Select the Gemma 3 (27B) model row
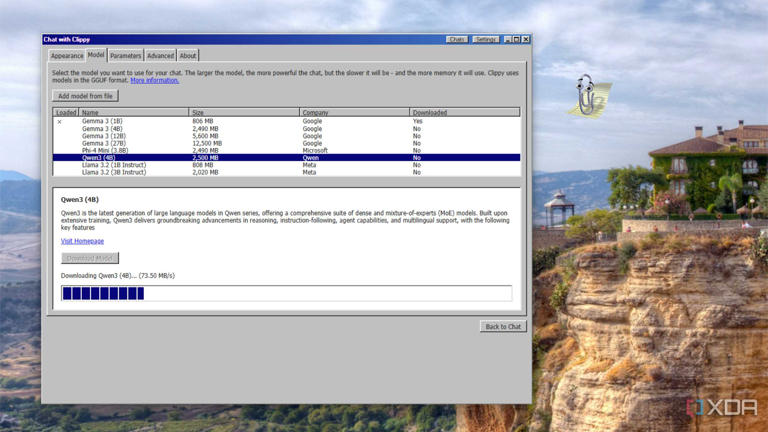Image resolution: width=768 pixels, height=432 pixels. click(x=287, y=144)
